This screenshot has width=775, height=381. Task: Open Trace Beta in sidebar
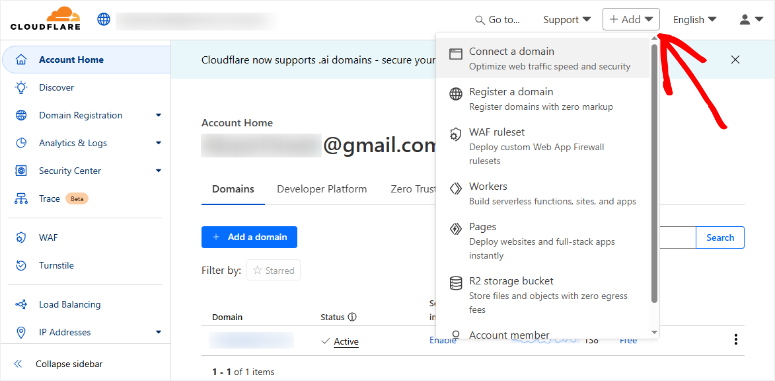[86, 199]
